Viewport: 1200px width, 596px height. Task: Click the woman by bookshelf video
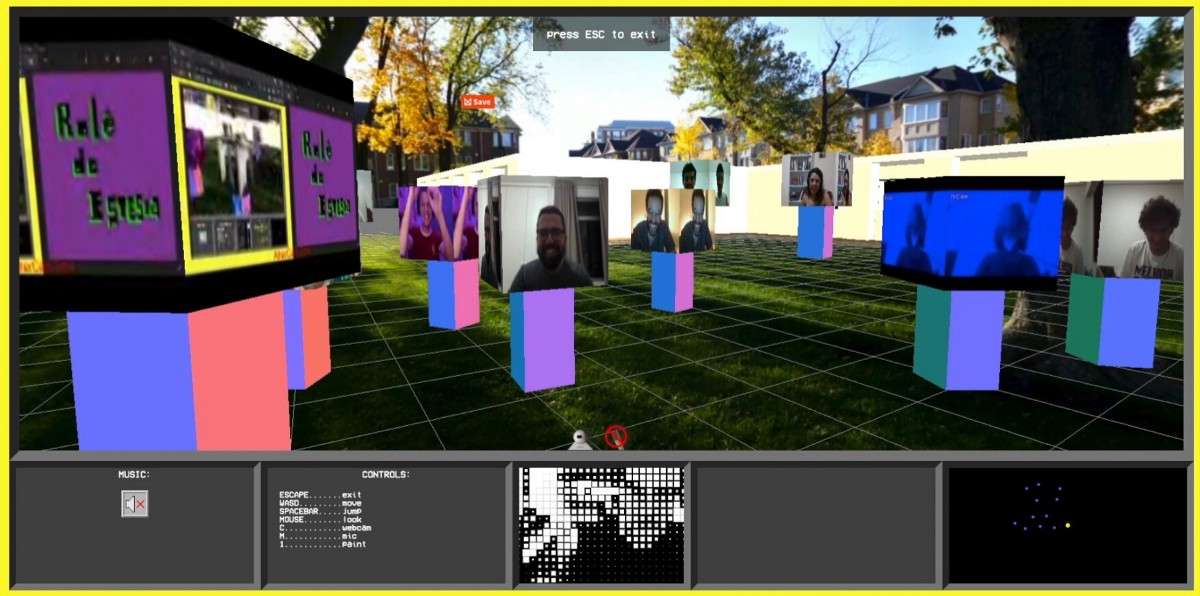tap(816, 181)
